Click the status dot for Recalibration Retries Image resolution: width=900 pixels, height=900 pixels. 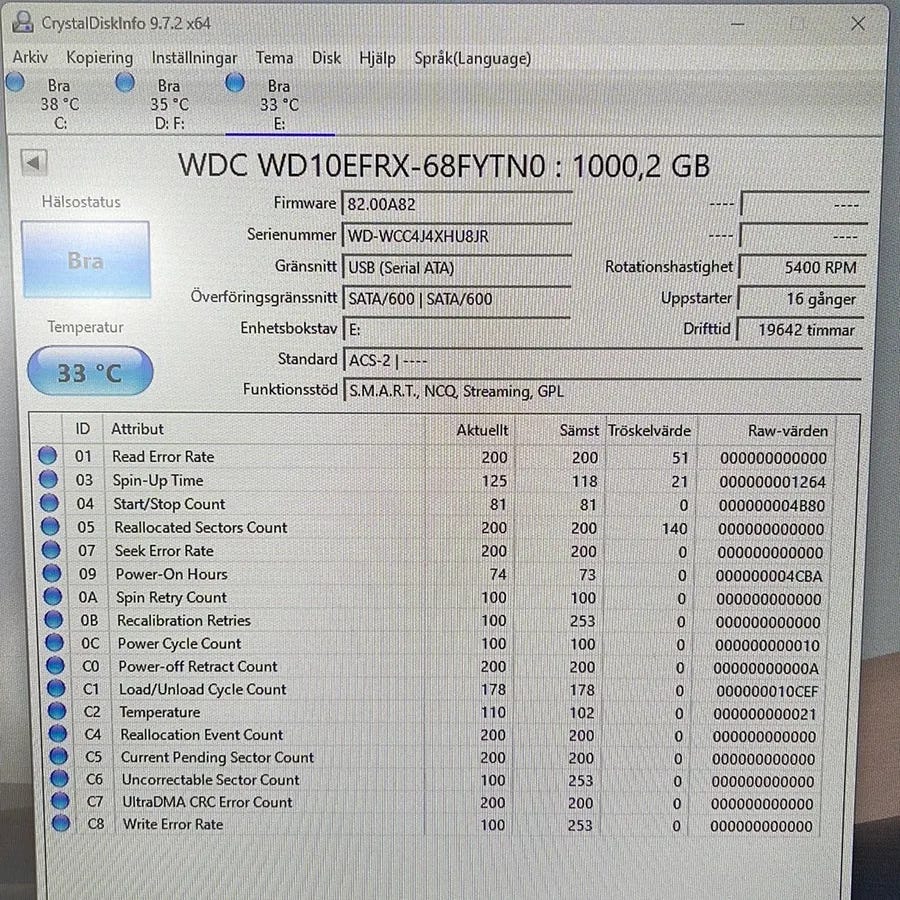54,619
